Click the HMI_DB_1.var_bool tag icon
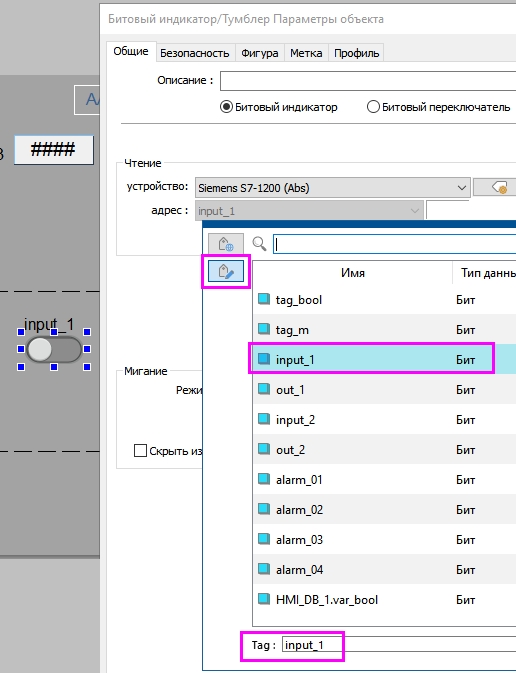The height and width of the screenshot is (673, 516). pyautogui.click(x=264, y=599)
